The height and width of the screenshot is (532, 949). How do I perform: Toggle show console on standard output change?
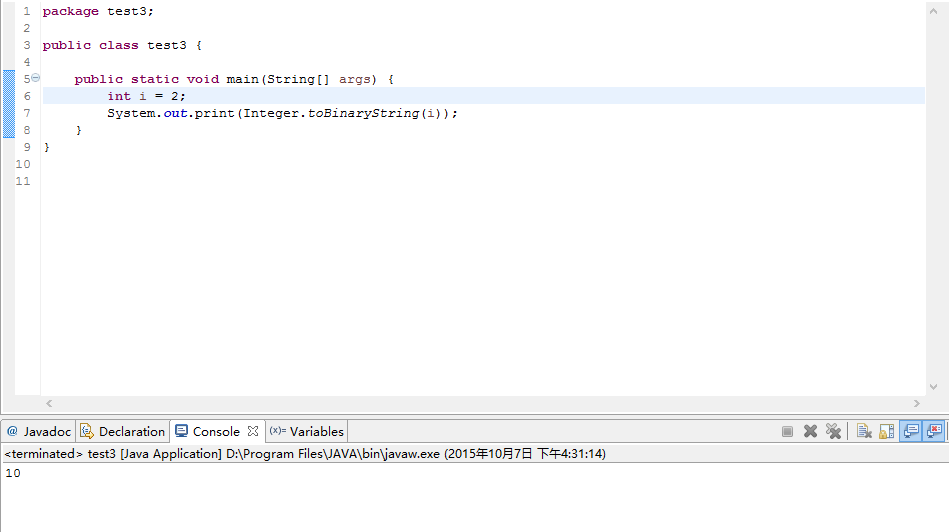tap(910, 432)
